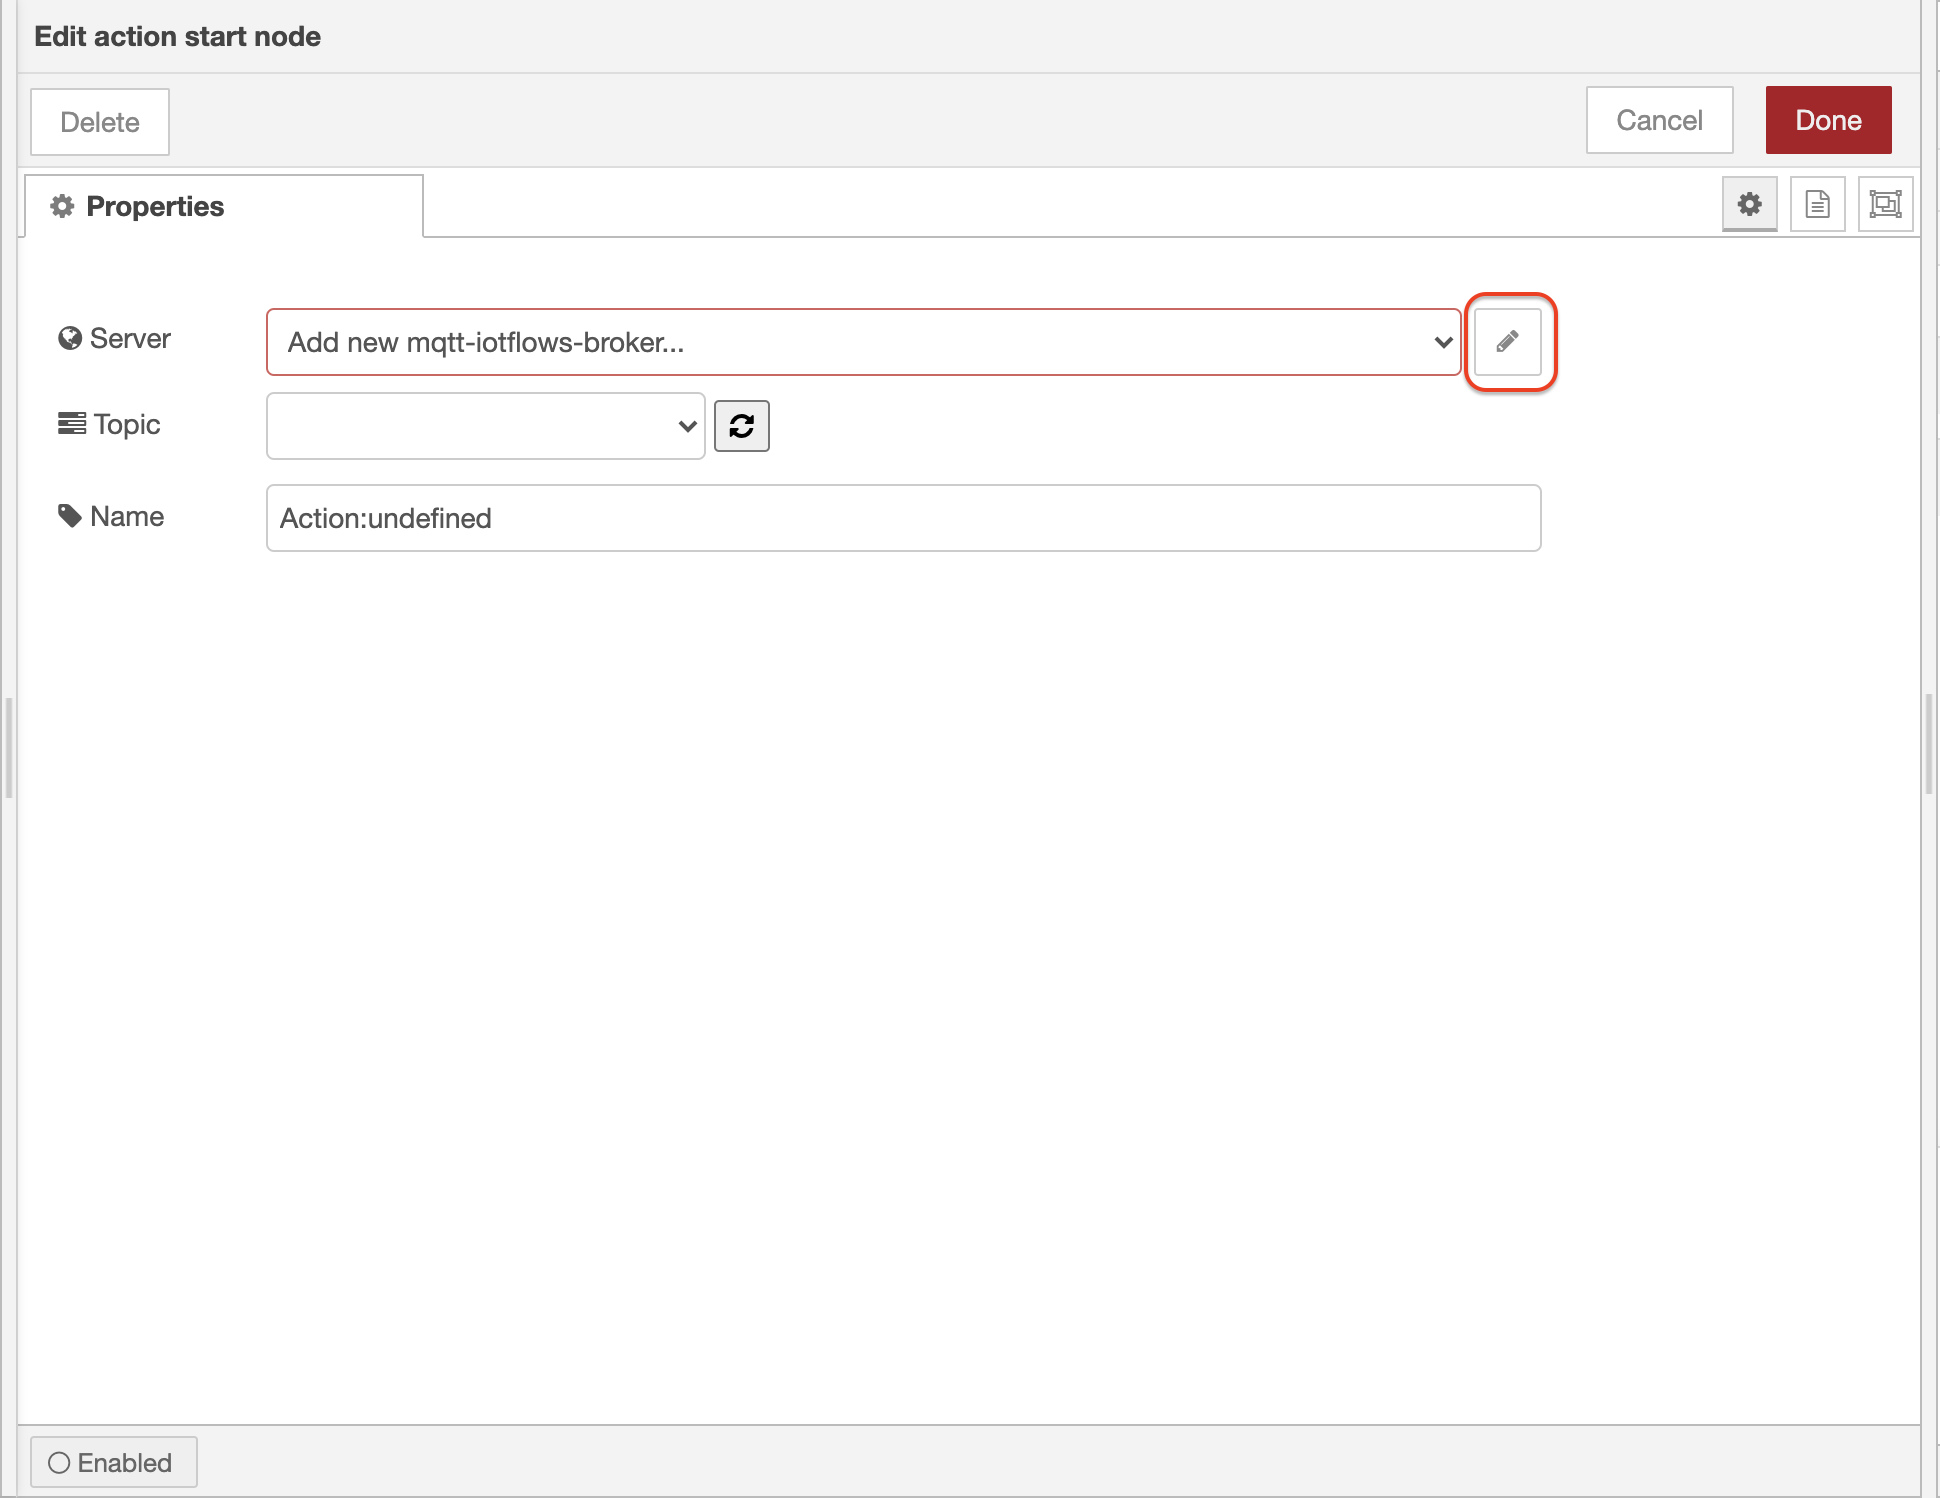Click the right panel resize handle
Image resolution: width=1940 pixels, height=1498 pixels.
pos(1928,743)
